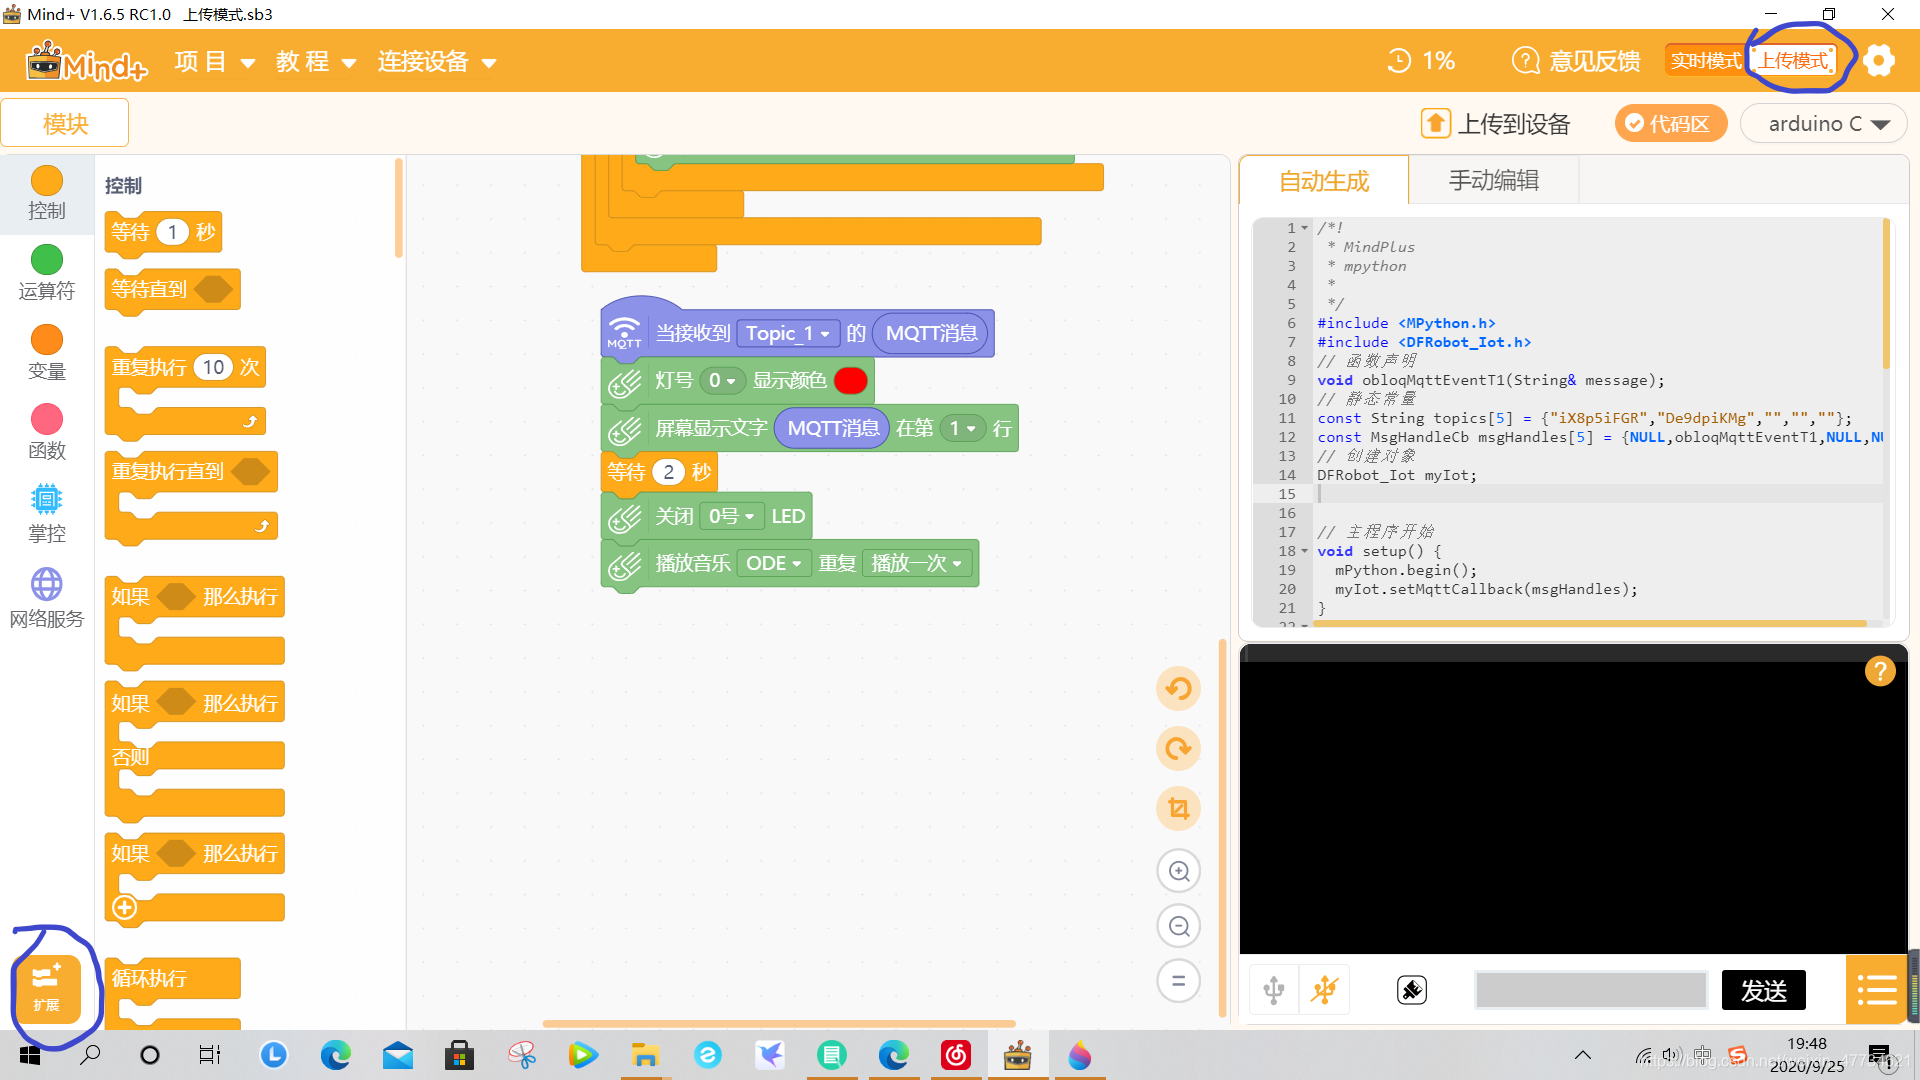Switch to 上传模式 upload mode
Image resolution: width=1920 pixels, height=1080 pixels.
pos(1794,61)
